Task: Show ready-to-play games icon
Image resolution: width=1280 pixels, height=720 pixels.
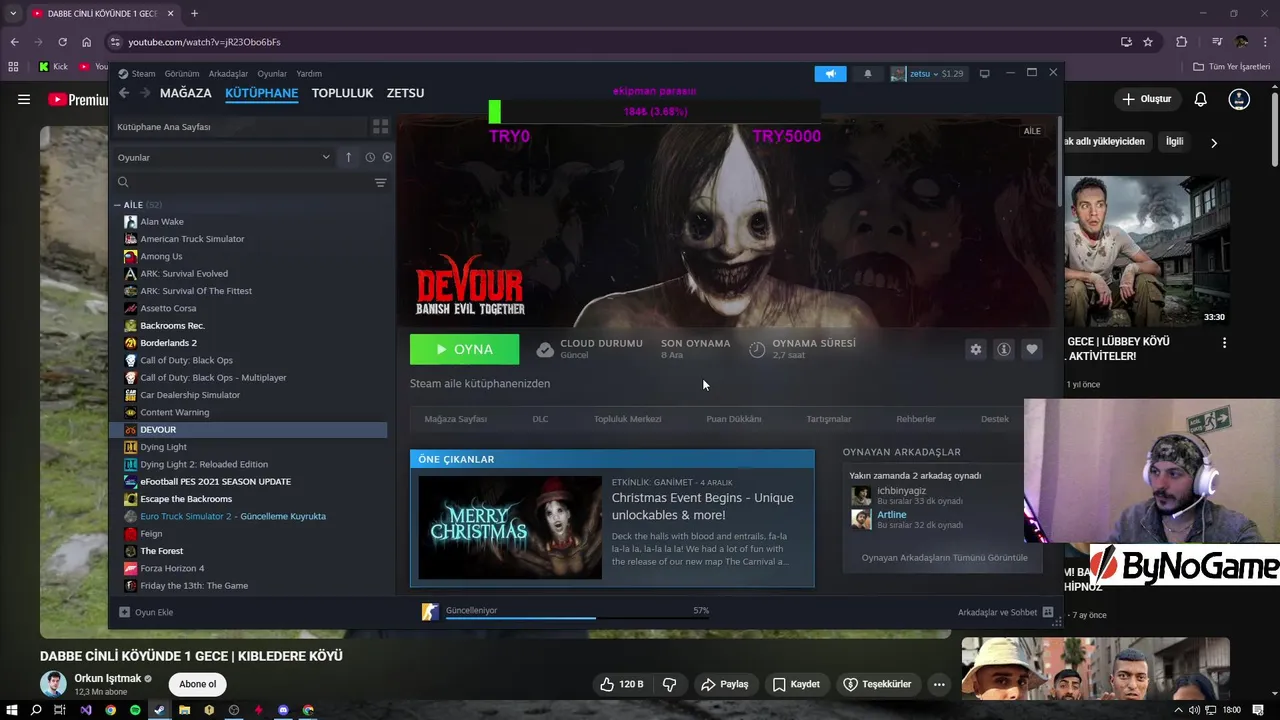Action: point(387,157)
